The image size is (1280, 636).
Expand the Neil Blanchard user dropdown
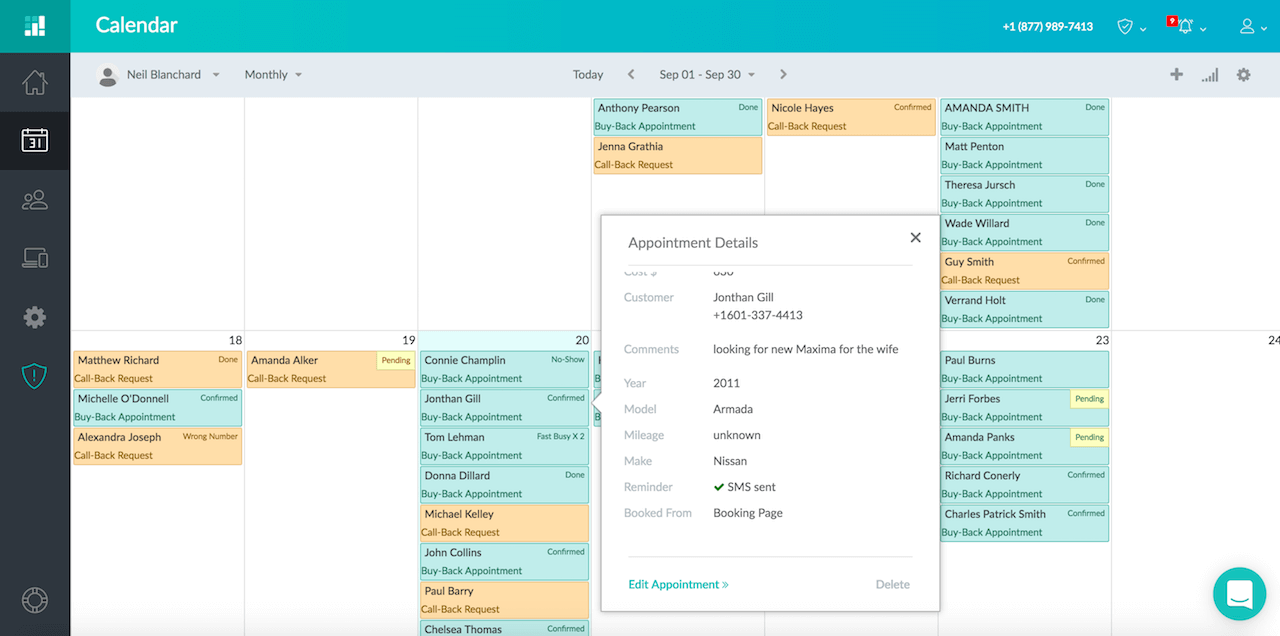(x=160, y=75)
